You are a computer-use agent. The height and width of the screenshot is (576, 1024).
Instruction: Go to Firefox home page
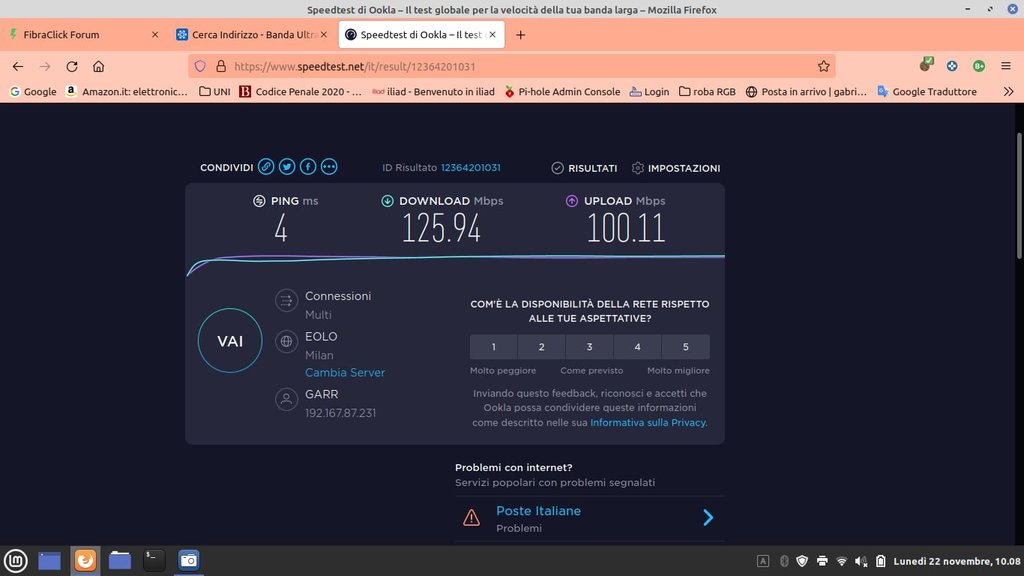click(x=99, y=66)
